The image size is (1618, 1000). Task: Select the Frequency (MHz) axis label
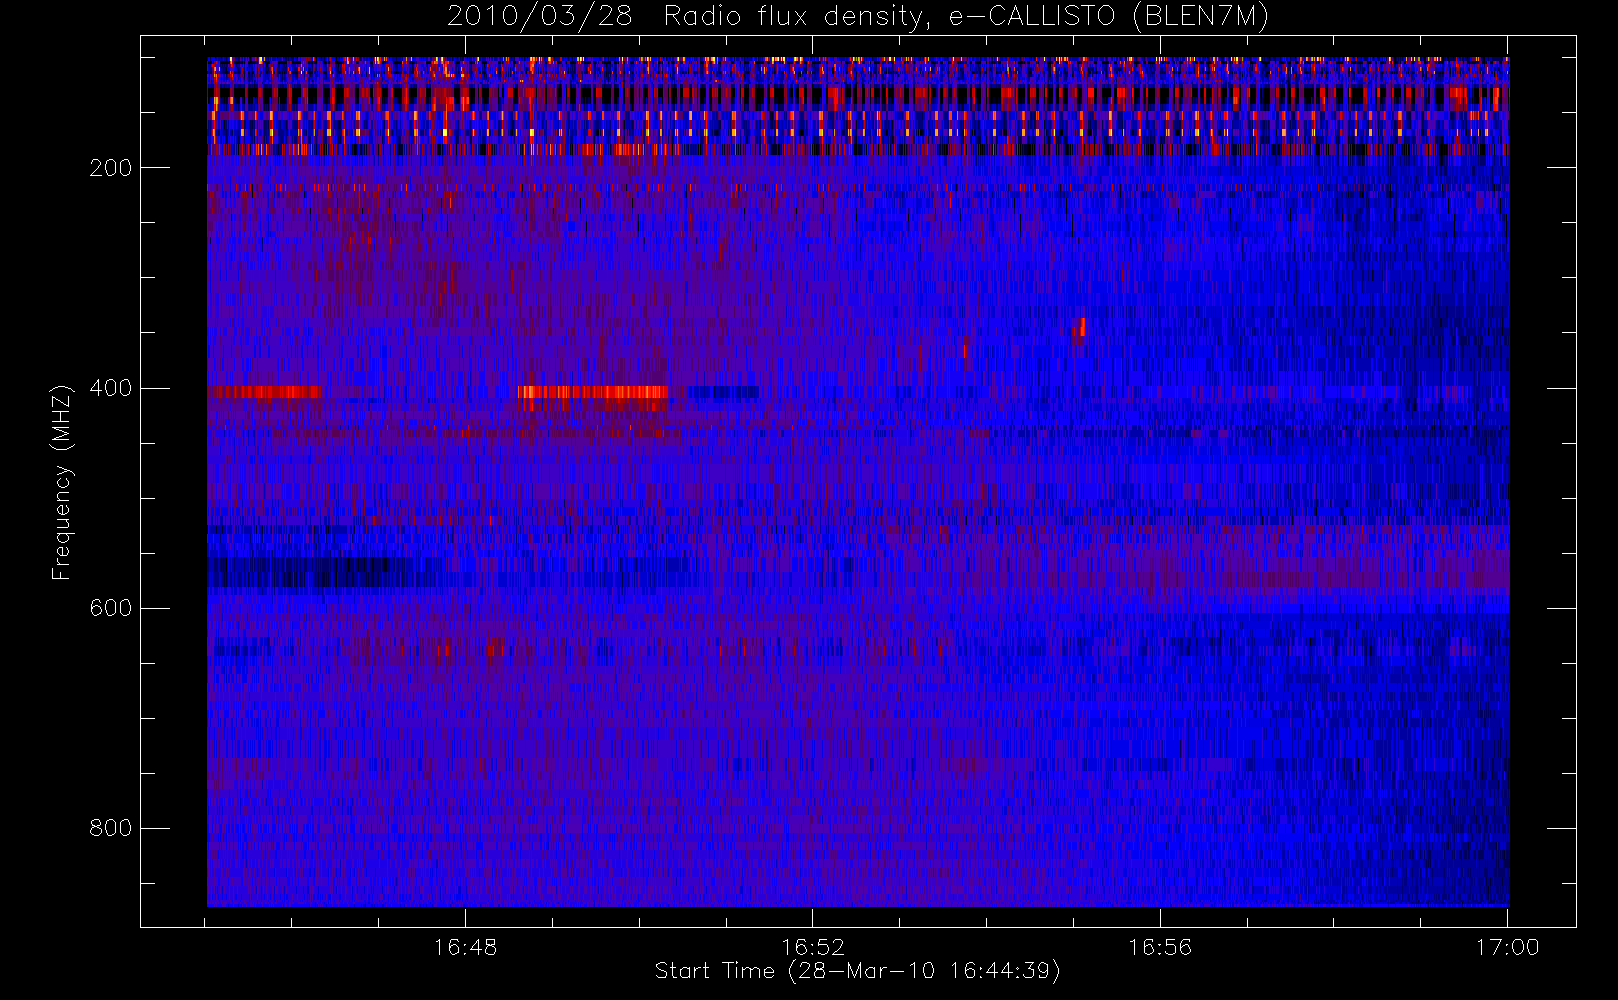click(x=61, y=482)
